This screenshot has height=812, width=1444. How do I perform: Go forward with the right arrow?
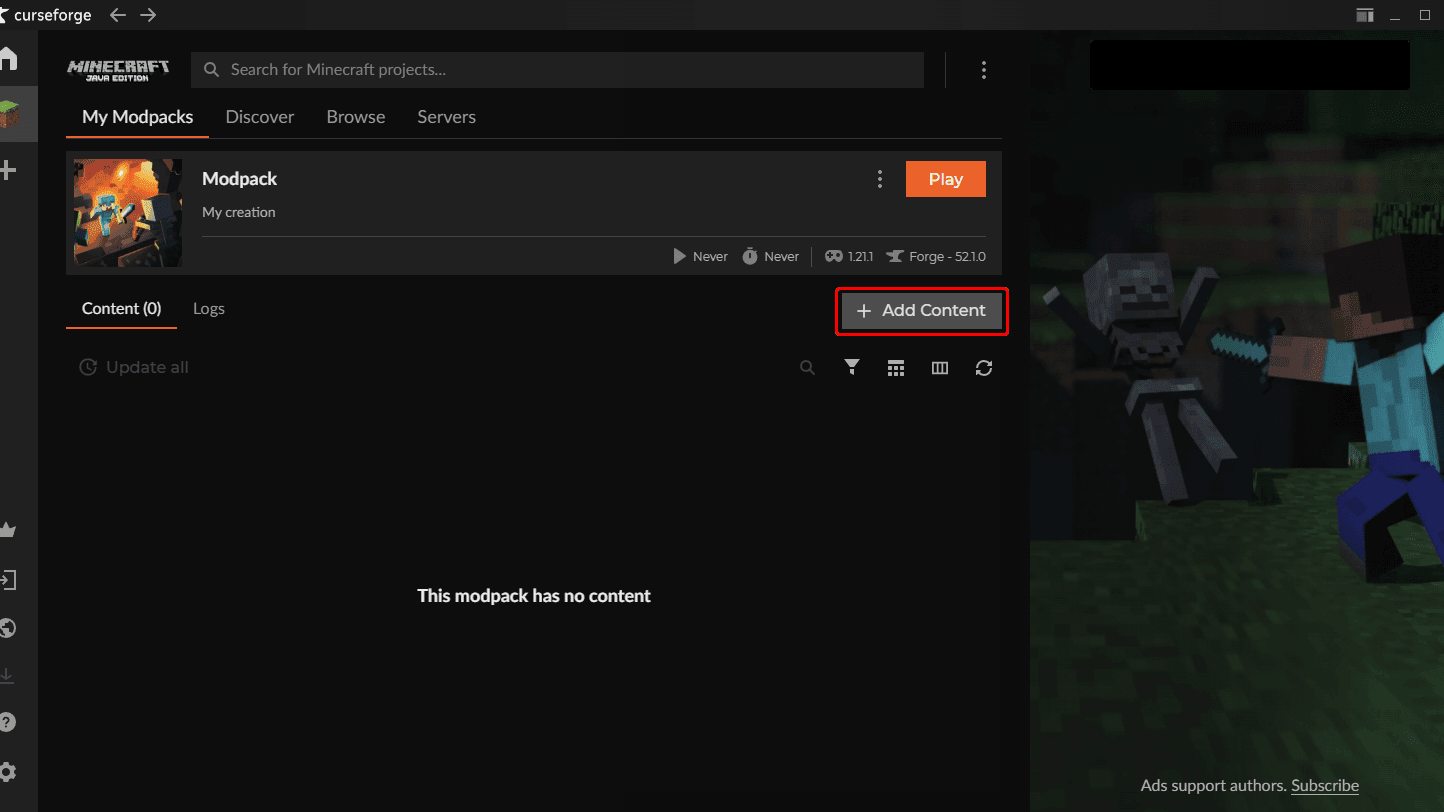148,15
